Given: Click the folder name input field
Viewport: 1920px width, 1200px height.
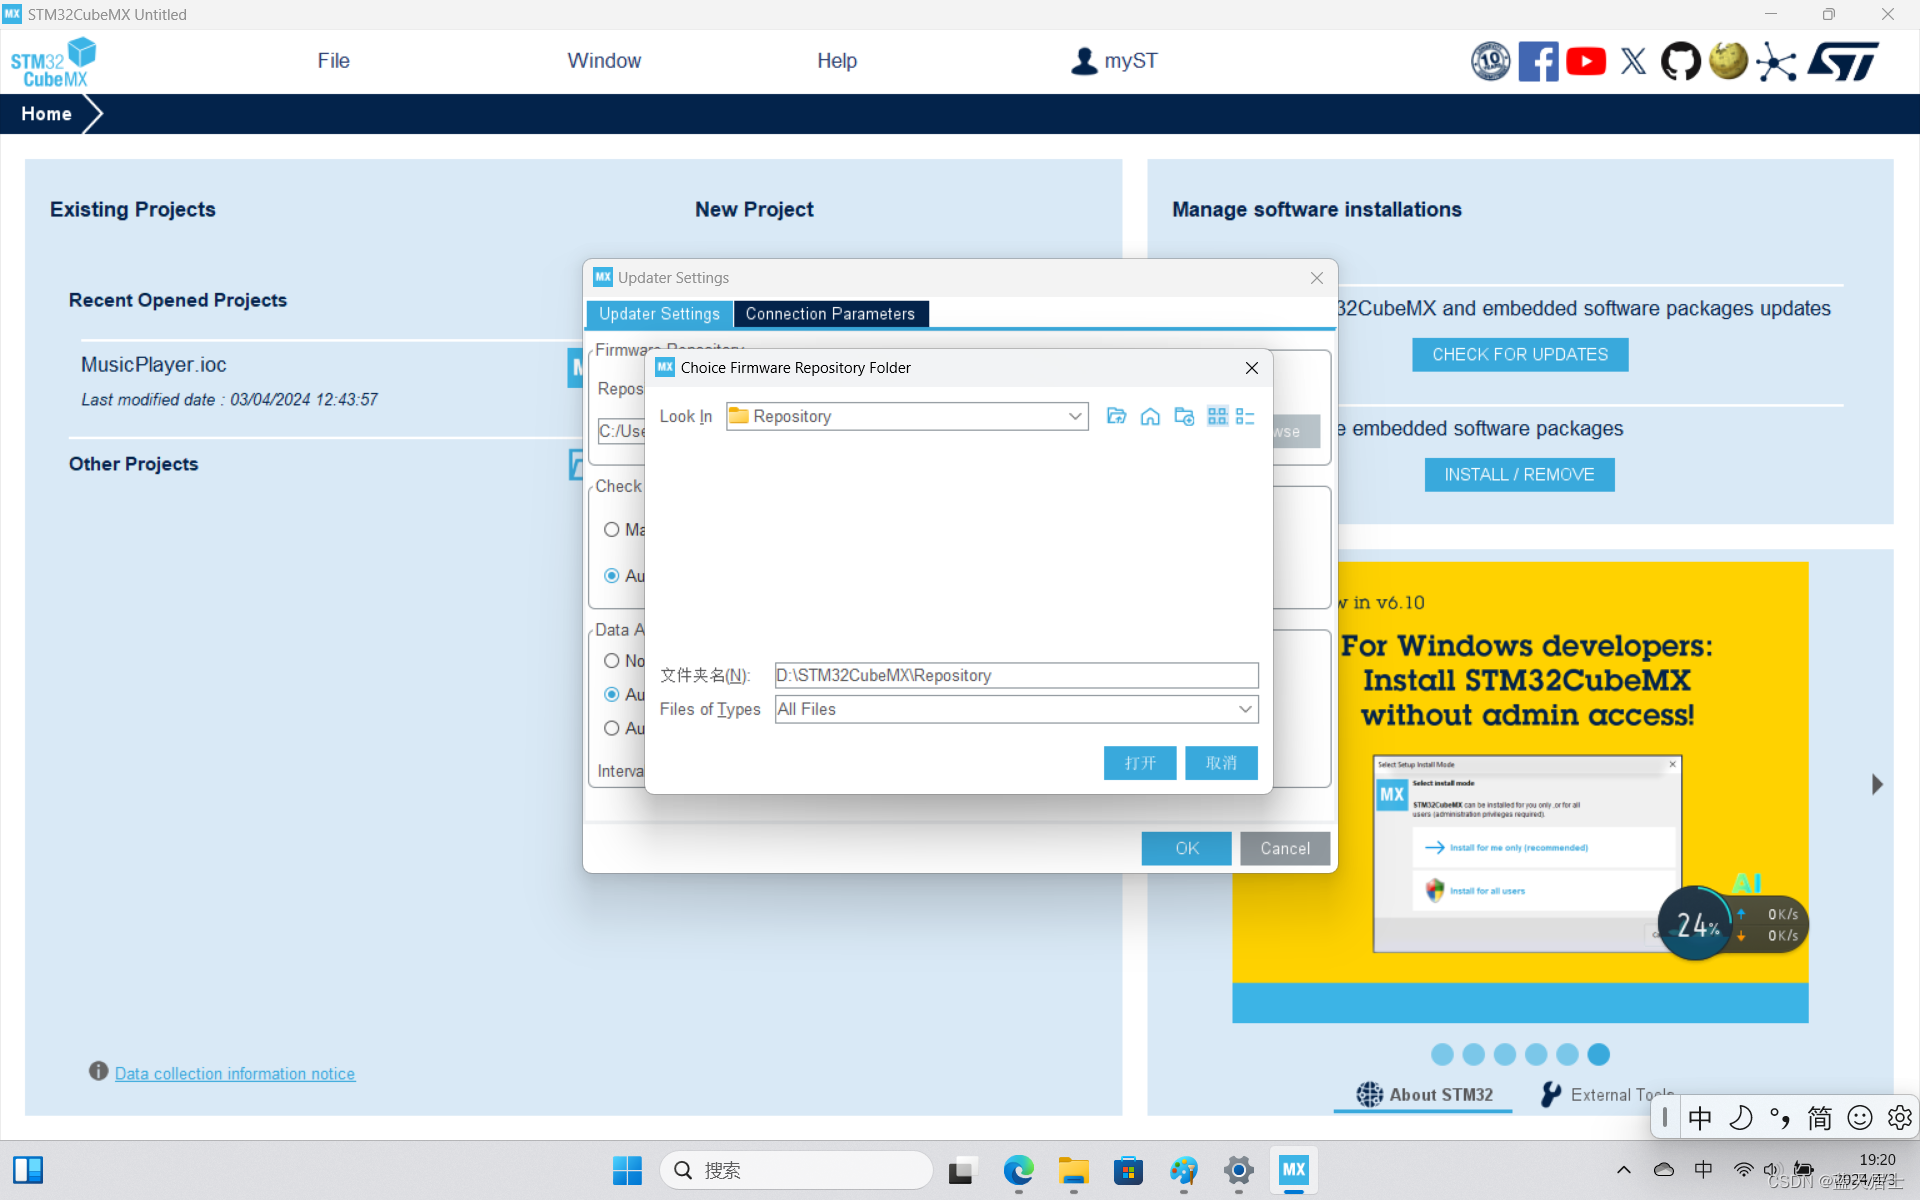Looking at the screenshot, I should [x=1015, y=675].
